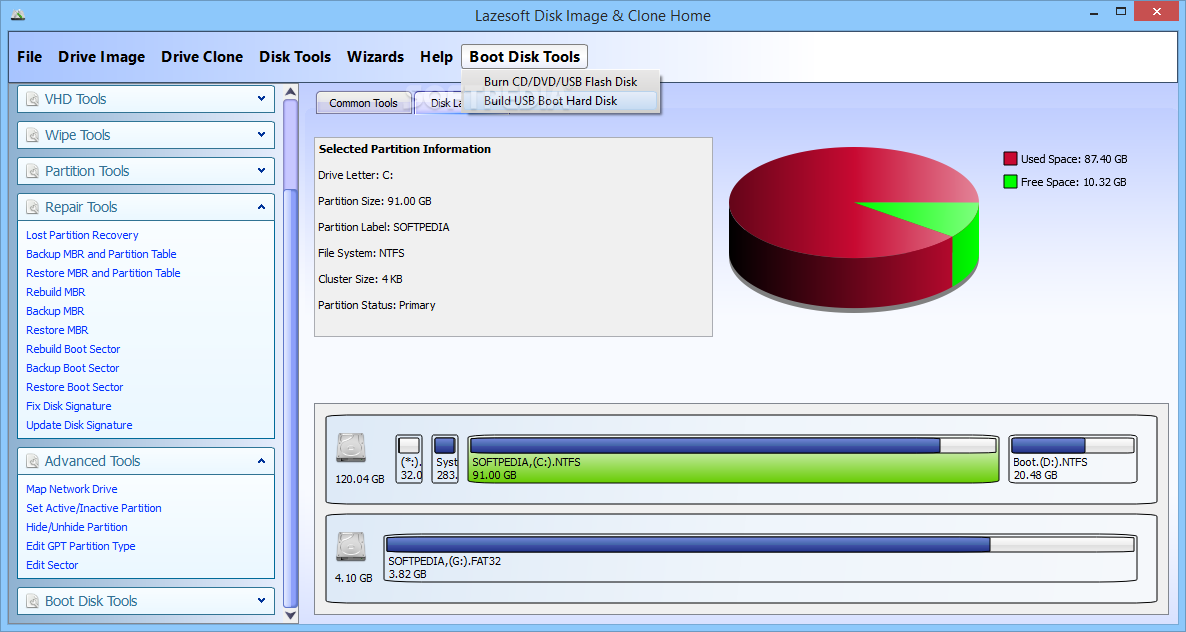Click the VHD Tools panel icon

(x=33, y=99)
